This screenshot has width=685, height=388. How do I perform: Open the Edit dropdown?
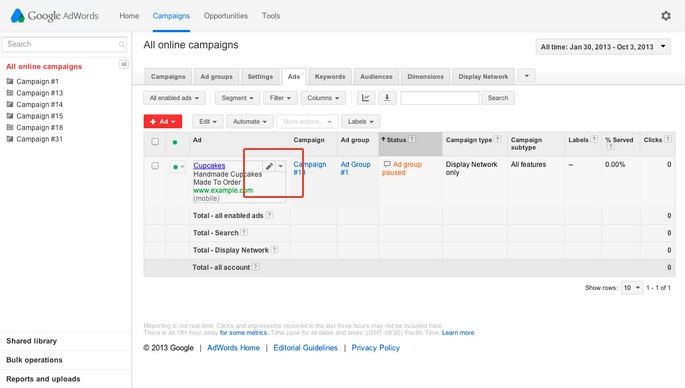pyautogui.click(x=208, y=121)
